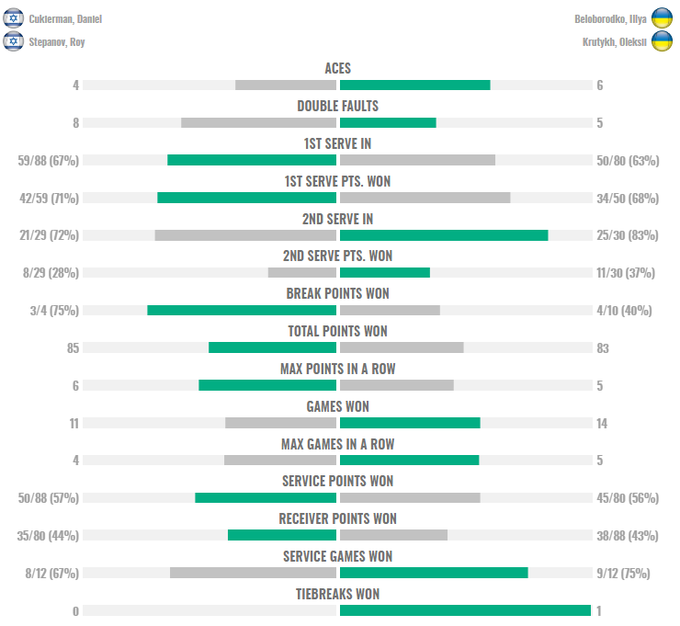Click the DOUBLE FAULTS stat heading

tap(338, 106)
